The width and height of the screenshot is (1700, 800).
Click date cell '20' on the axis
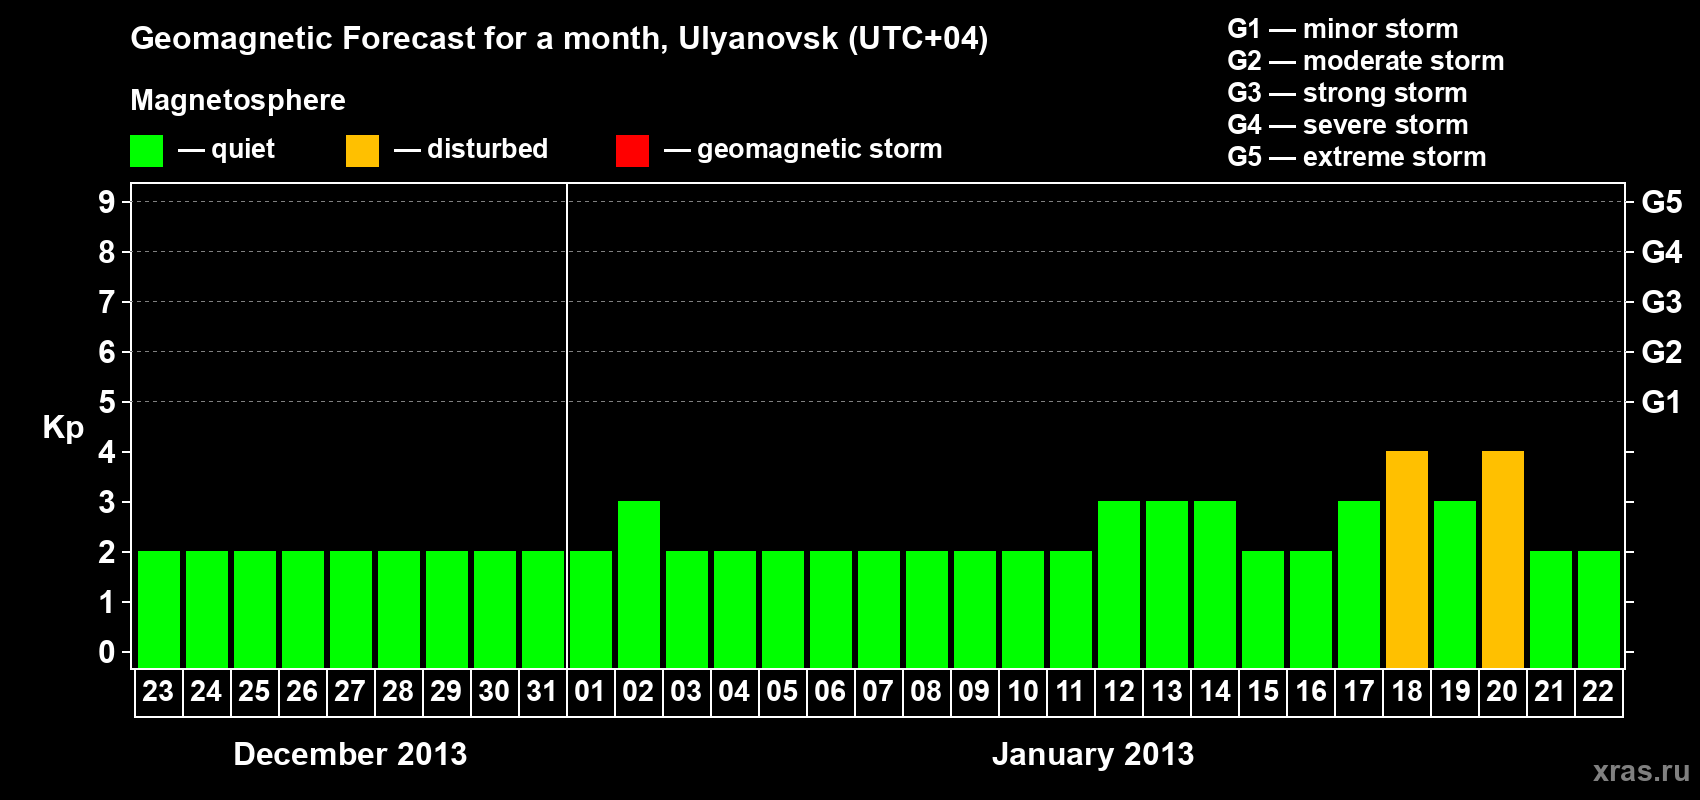[1502, 692]
